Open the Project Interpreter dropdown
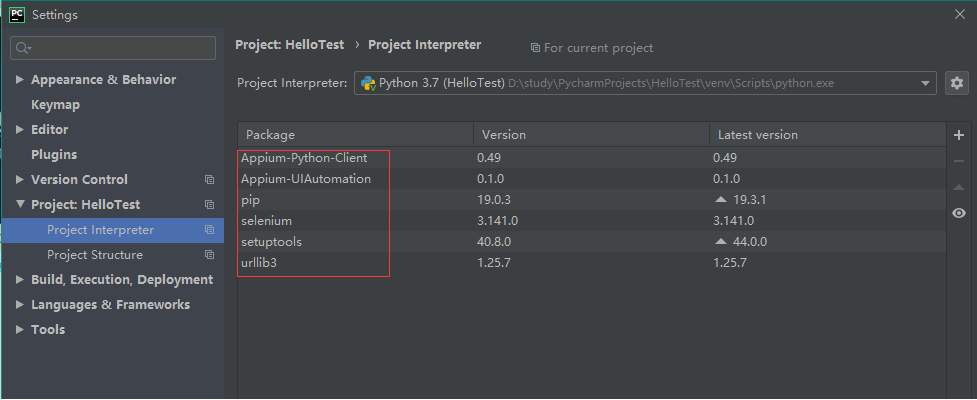977x400 pixels. tap(926, 83)
